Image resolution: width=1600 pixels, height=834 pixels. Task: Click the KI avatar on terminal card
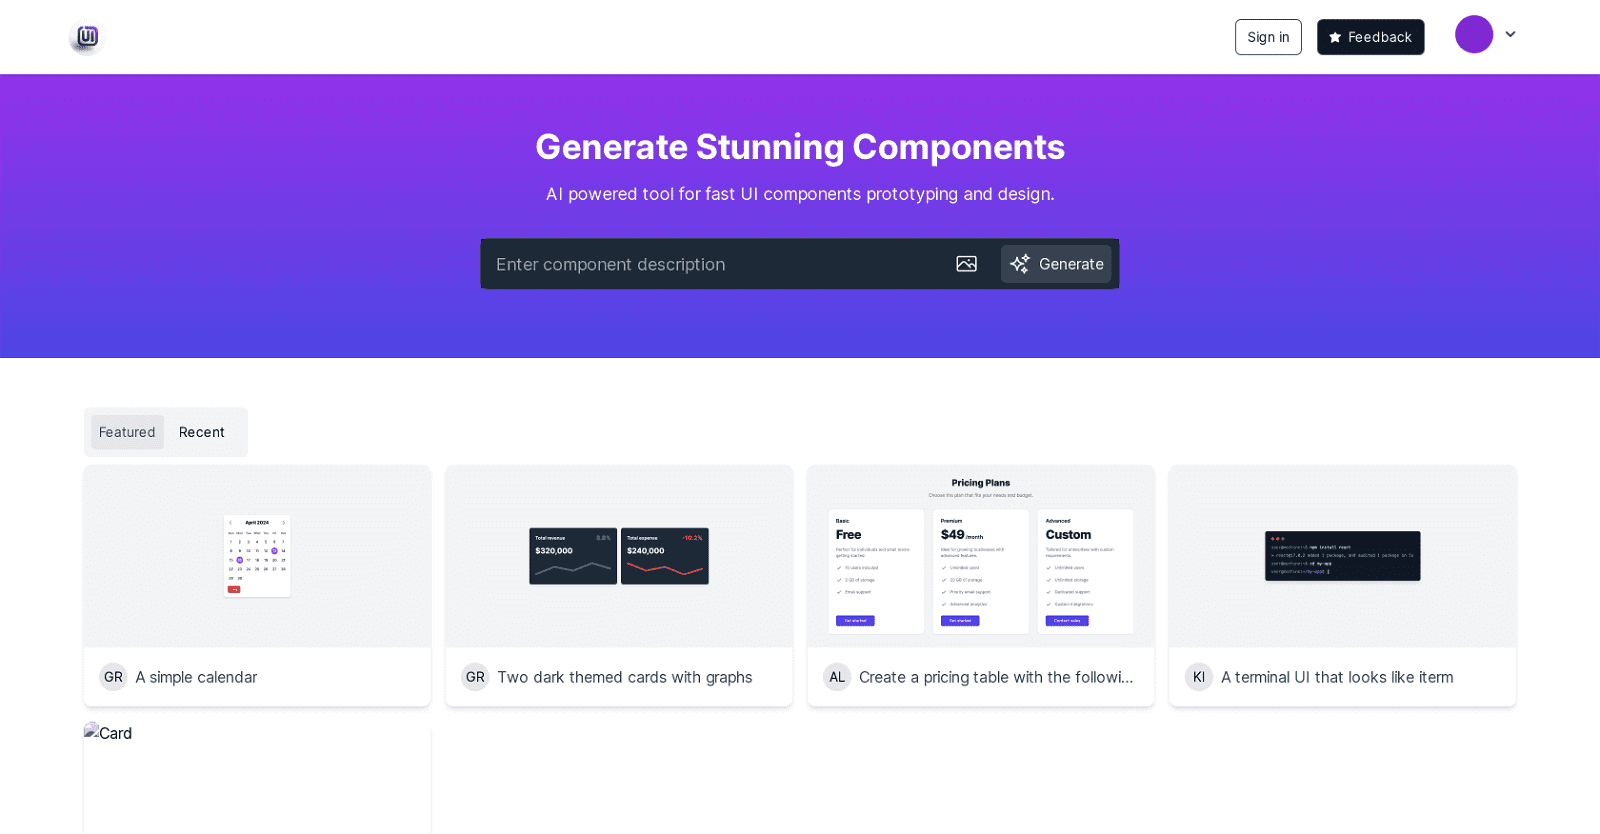[1198, 677]
